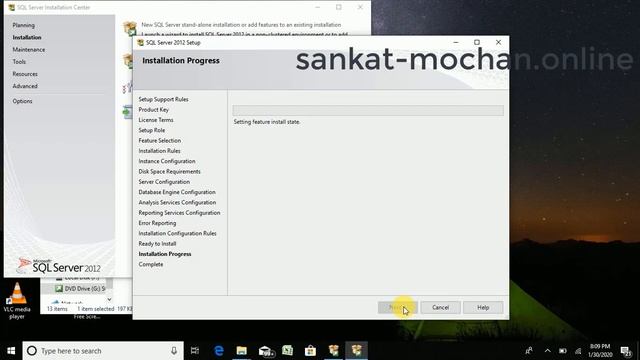Open taskbar clock showing 8:09 PM
Screen dimensions: 640x360
pos(600,351)
